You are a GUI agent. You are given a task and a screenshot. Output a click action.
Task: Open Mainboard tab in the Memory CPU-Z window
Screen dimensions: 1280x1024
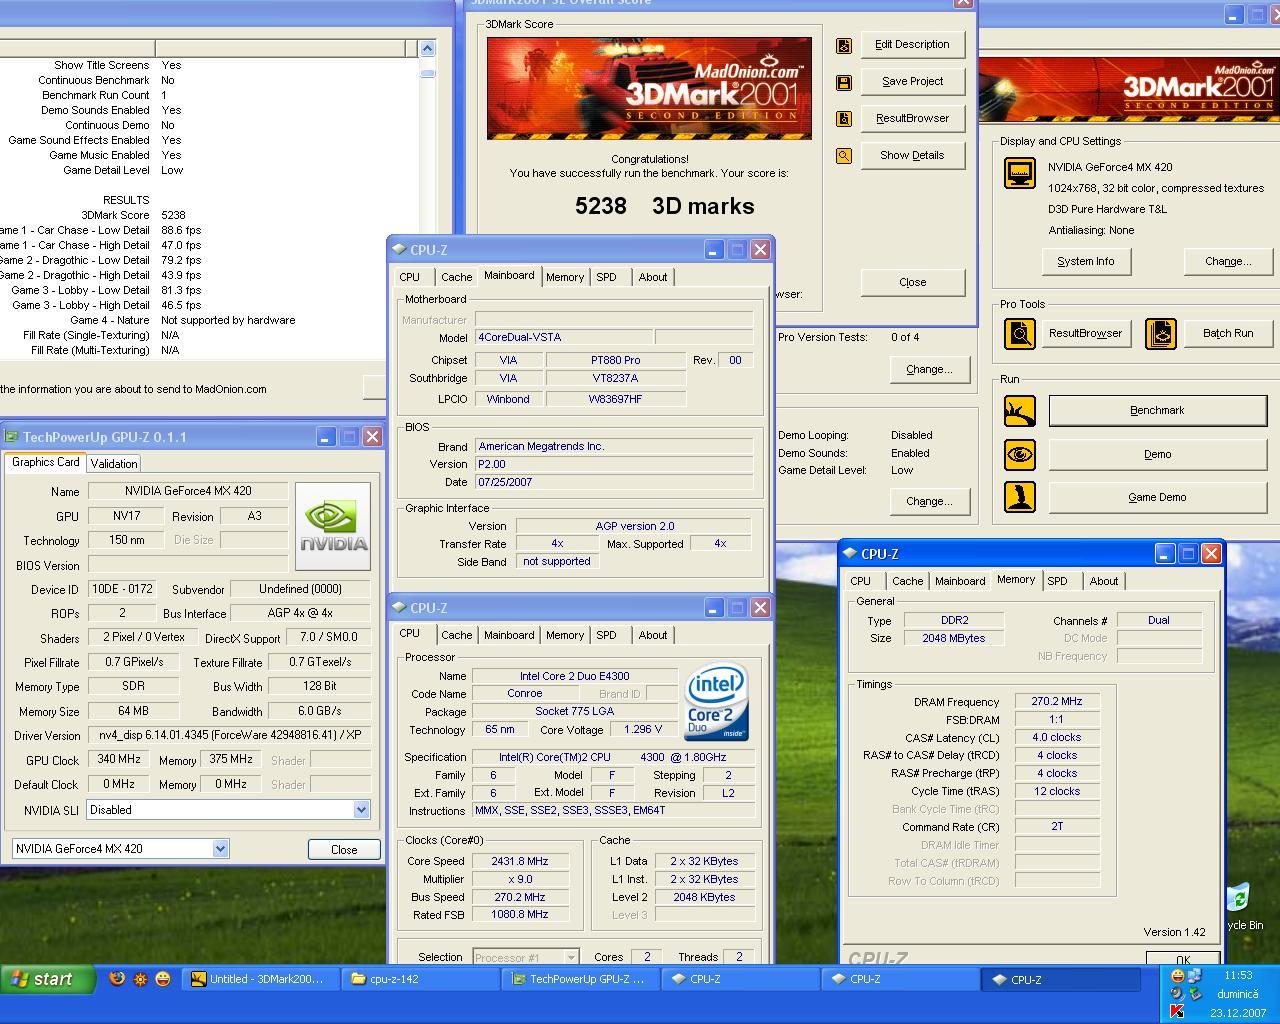960,581
